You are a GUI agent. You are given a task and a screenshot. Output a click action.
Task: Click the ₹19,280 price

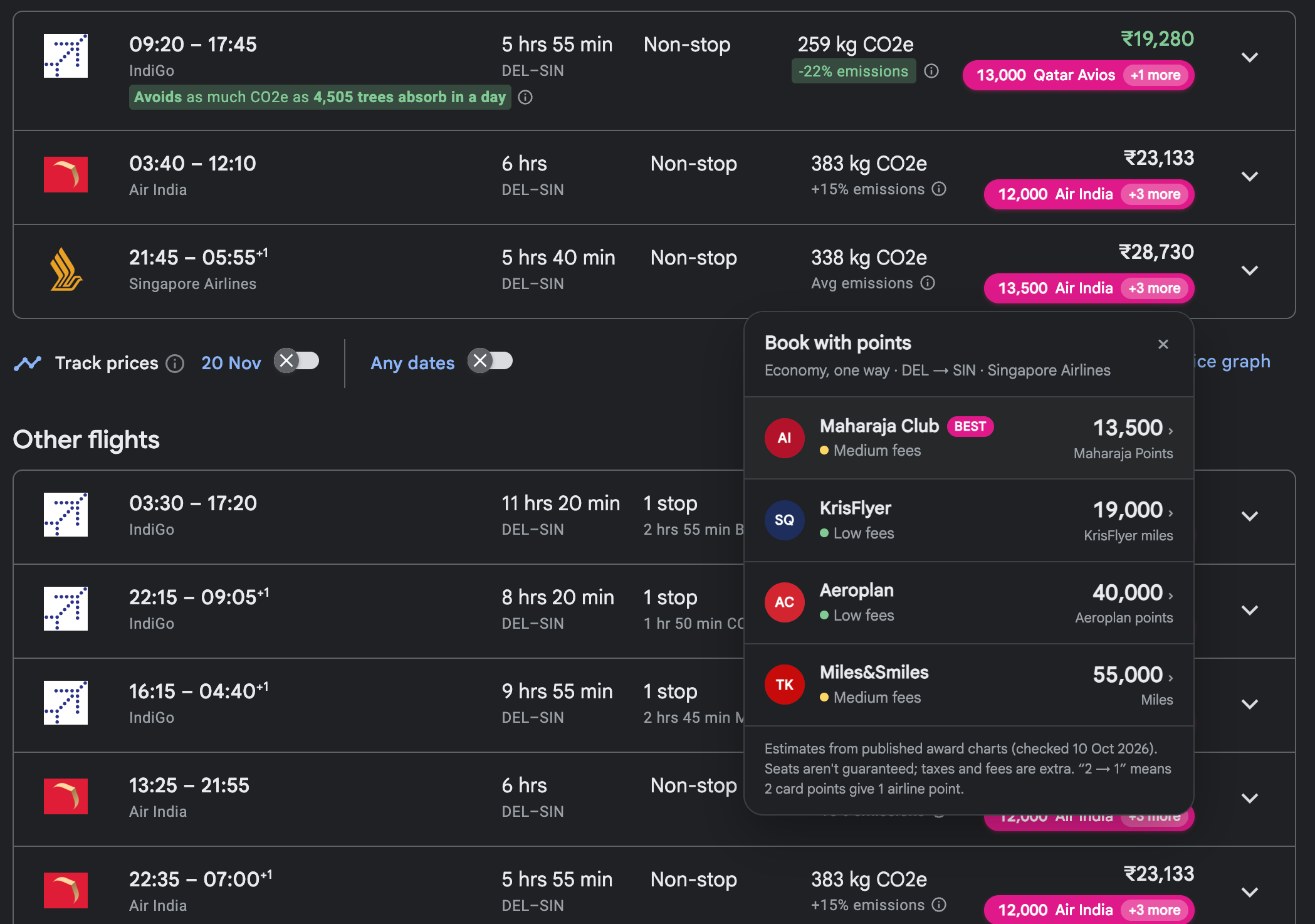1157,39
